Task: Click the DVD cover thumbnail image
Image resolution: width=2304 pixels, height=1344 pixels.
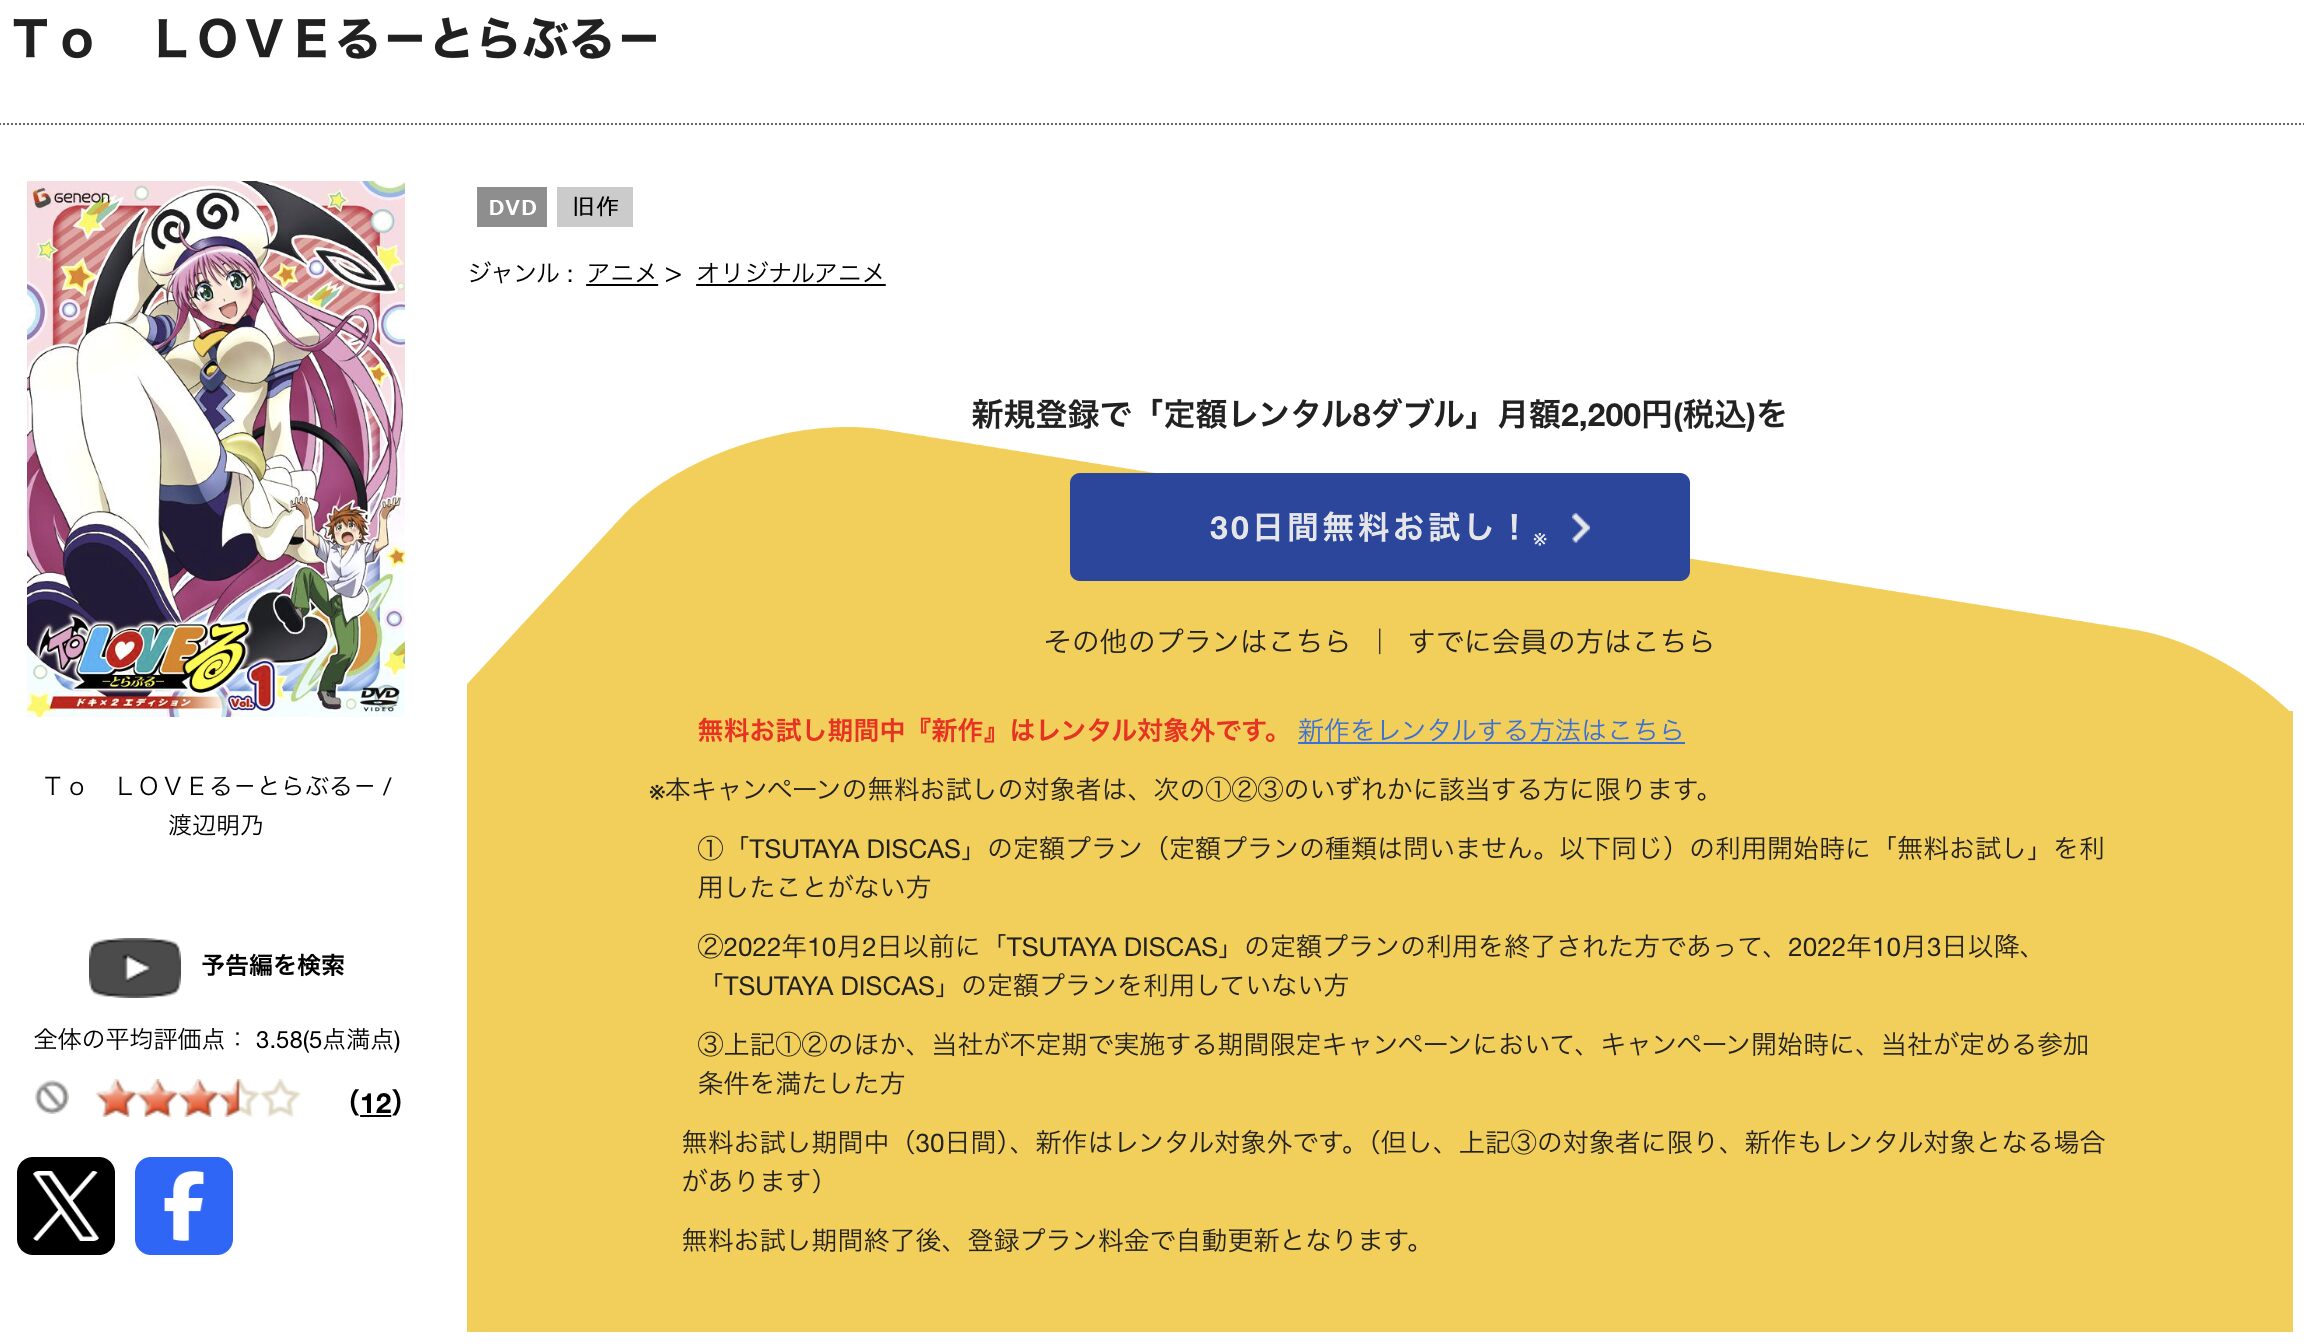Action: coord(216,448)
